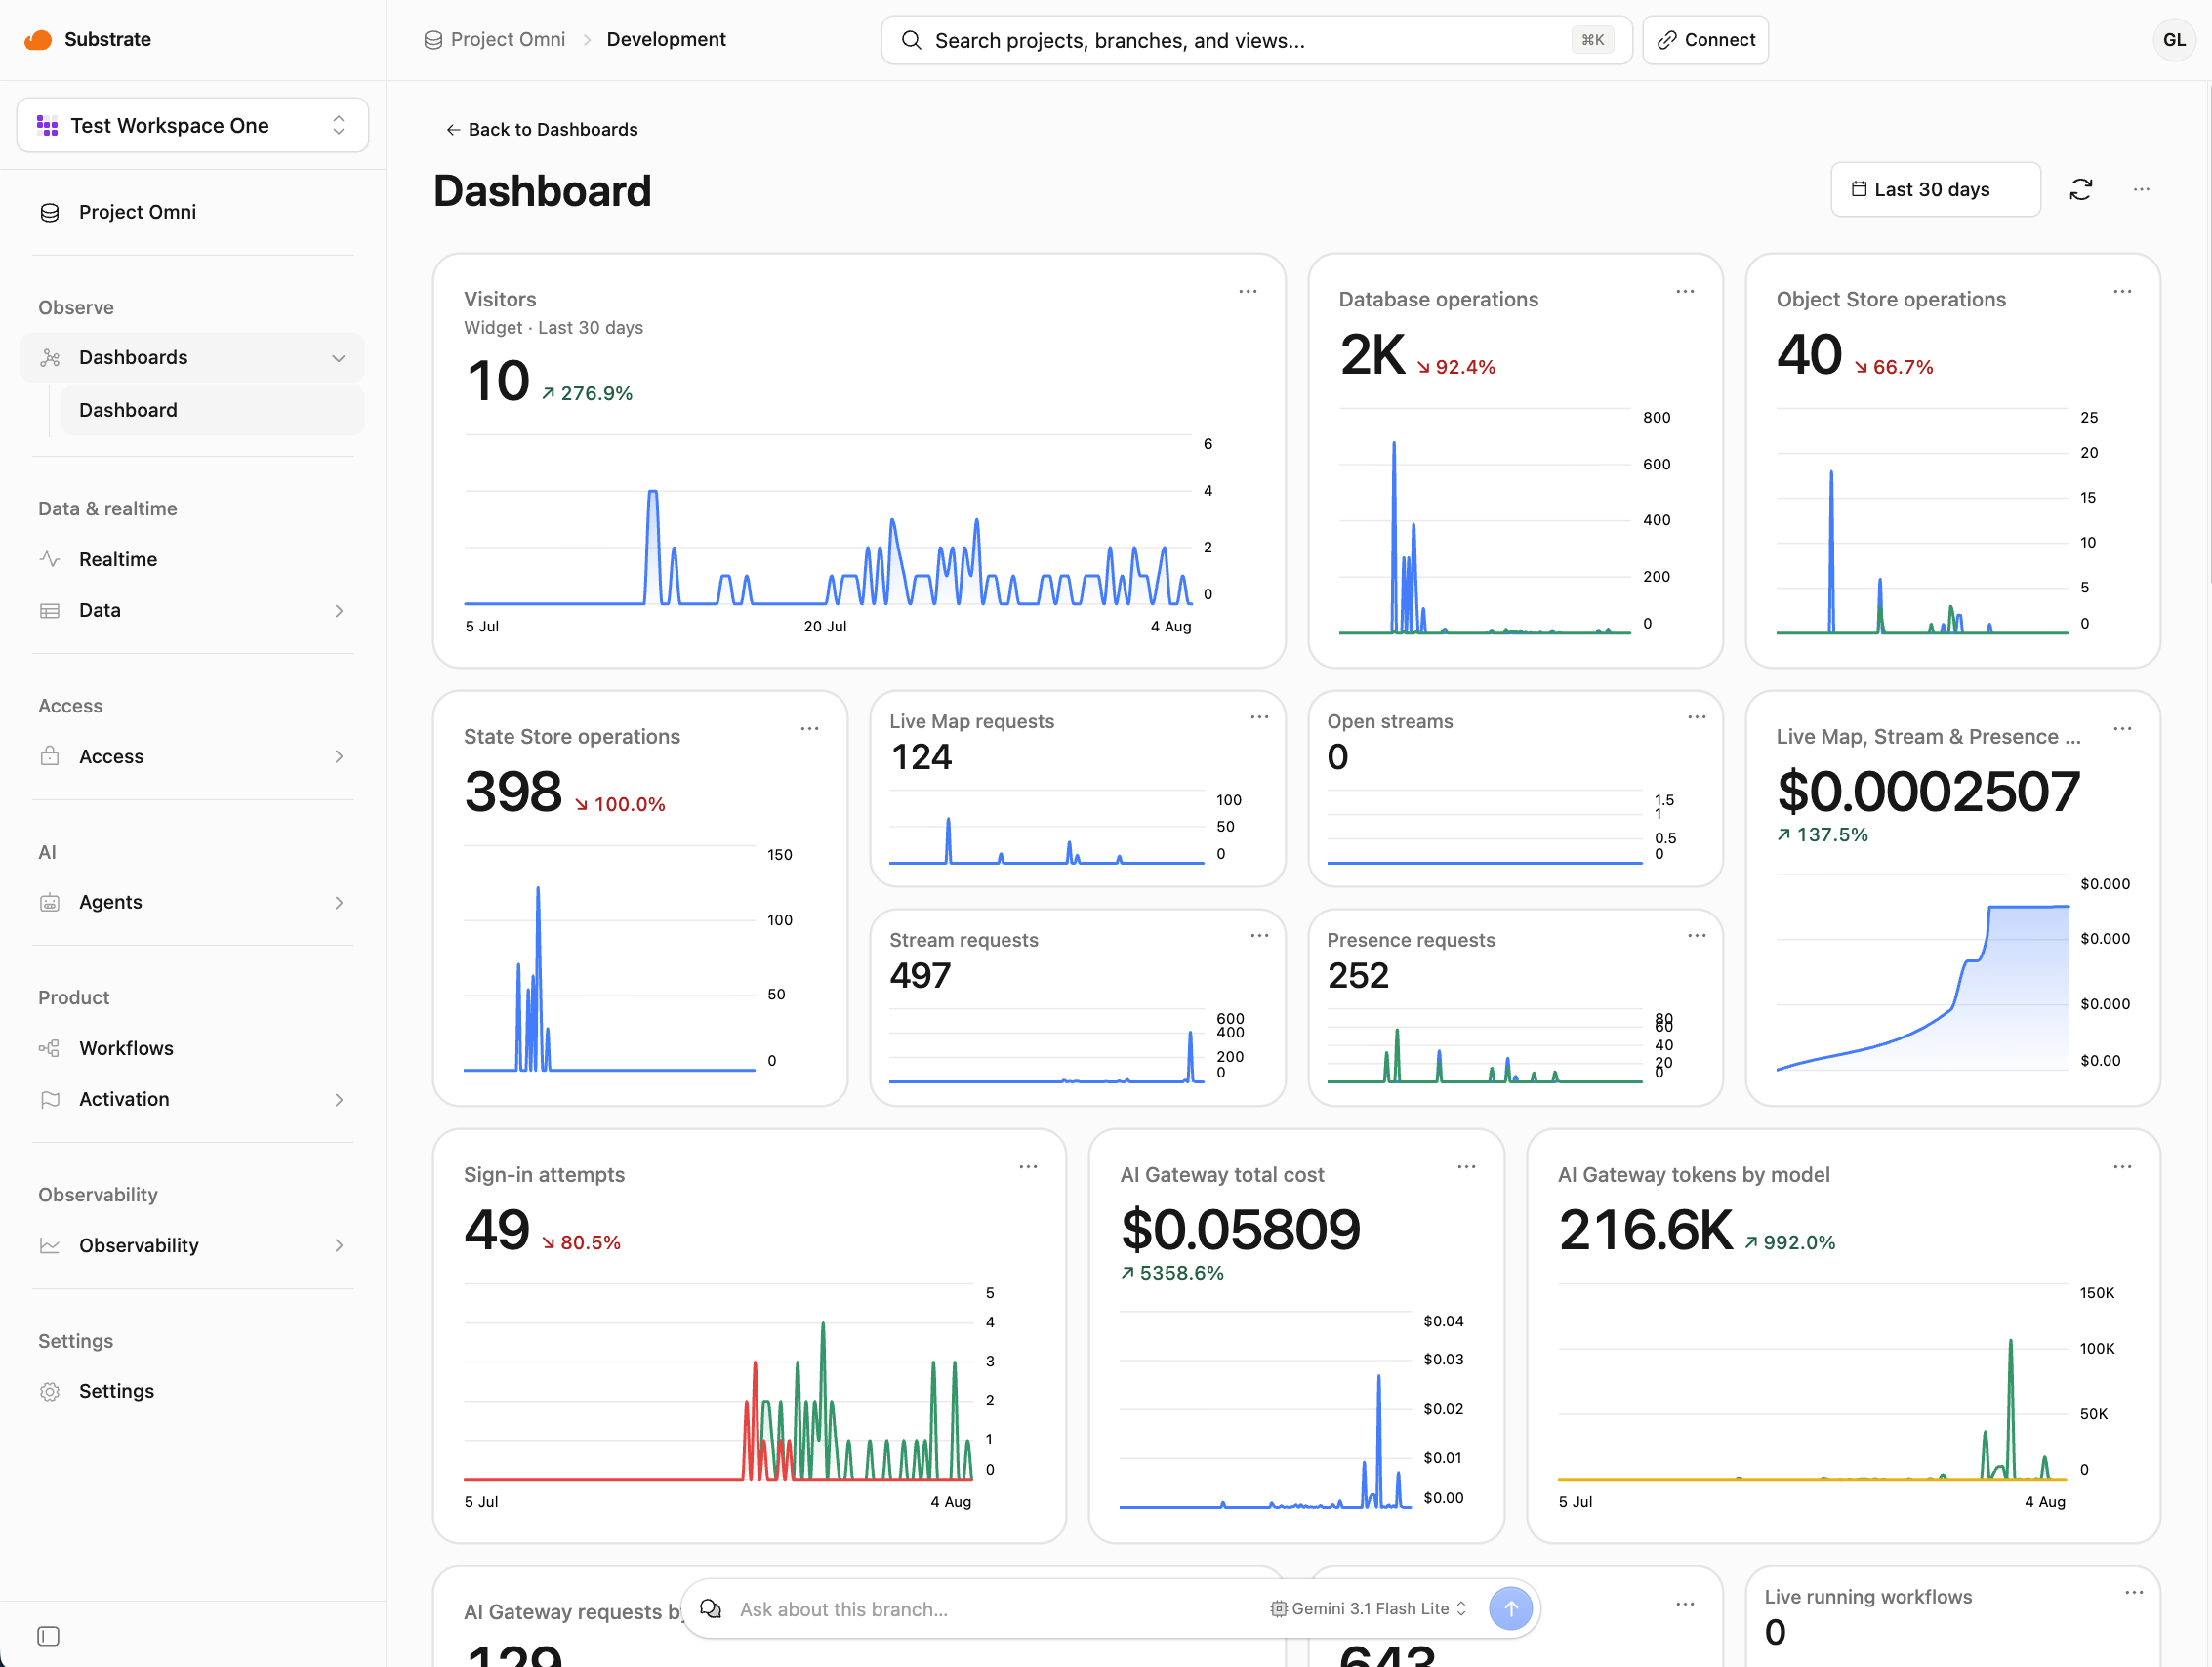2212x1667 pixels.
Task: Click the $0.05809 total cost value
Action: (1240, 1229)
